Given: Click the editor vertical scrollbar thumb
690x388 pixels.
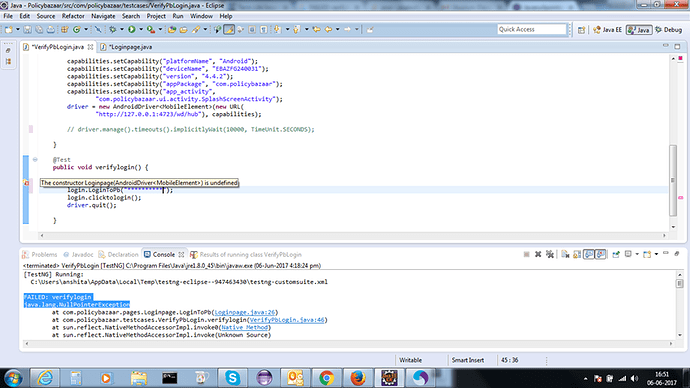Looking at the screenshot, I should click(673, 180).
